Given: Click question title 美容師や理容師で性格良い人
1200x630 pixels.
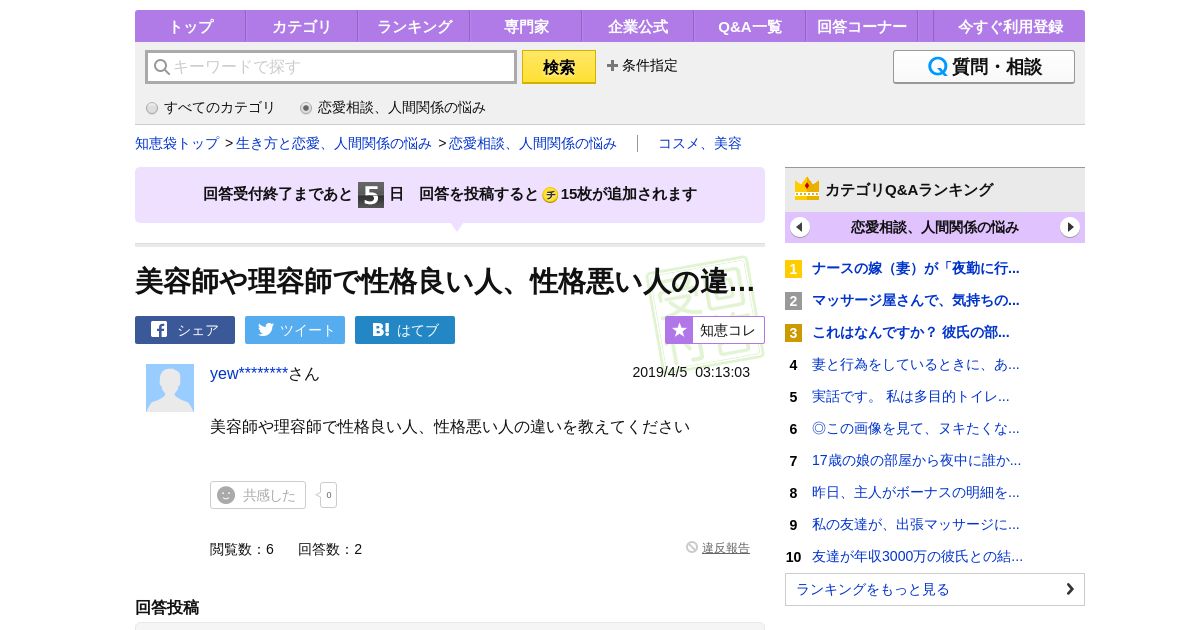Looking at the screenshot, I should (x=445, y=281).
